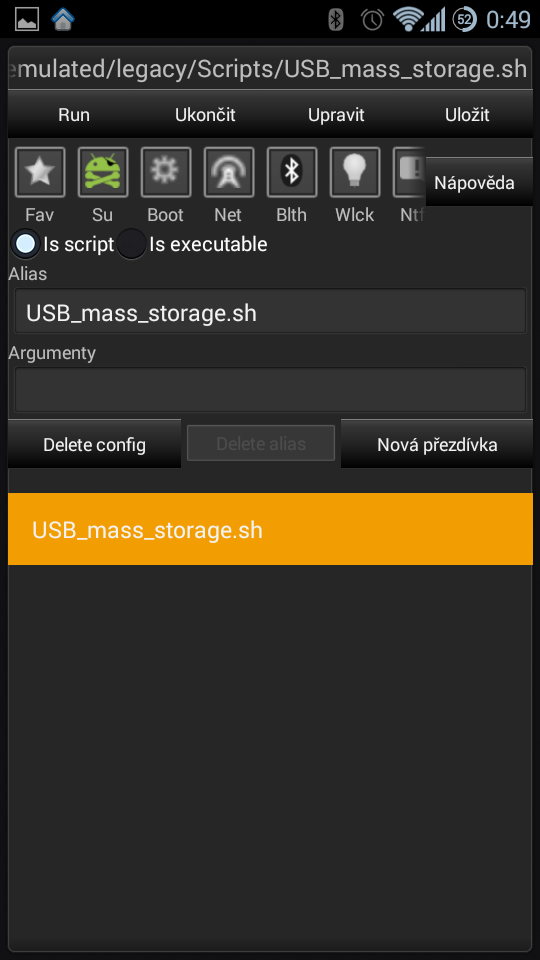The image size is (540, 960).
Task: Enable Su root access icon
Action: pos(103,172)
